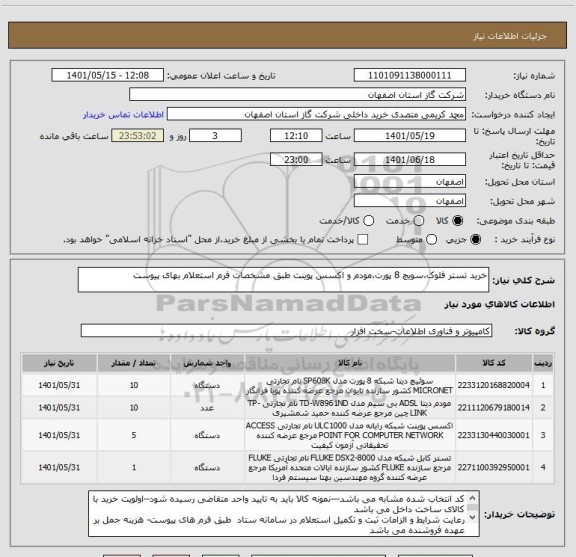Image resolution: width=576 pixels, height=557 pixels.
Task: Click the SP608K MICRONET switch item name
Action: click(x=350, y=385)
